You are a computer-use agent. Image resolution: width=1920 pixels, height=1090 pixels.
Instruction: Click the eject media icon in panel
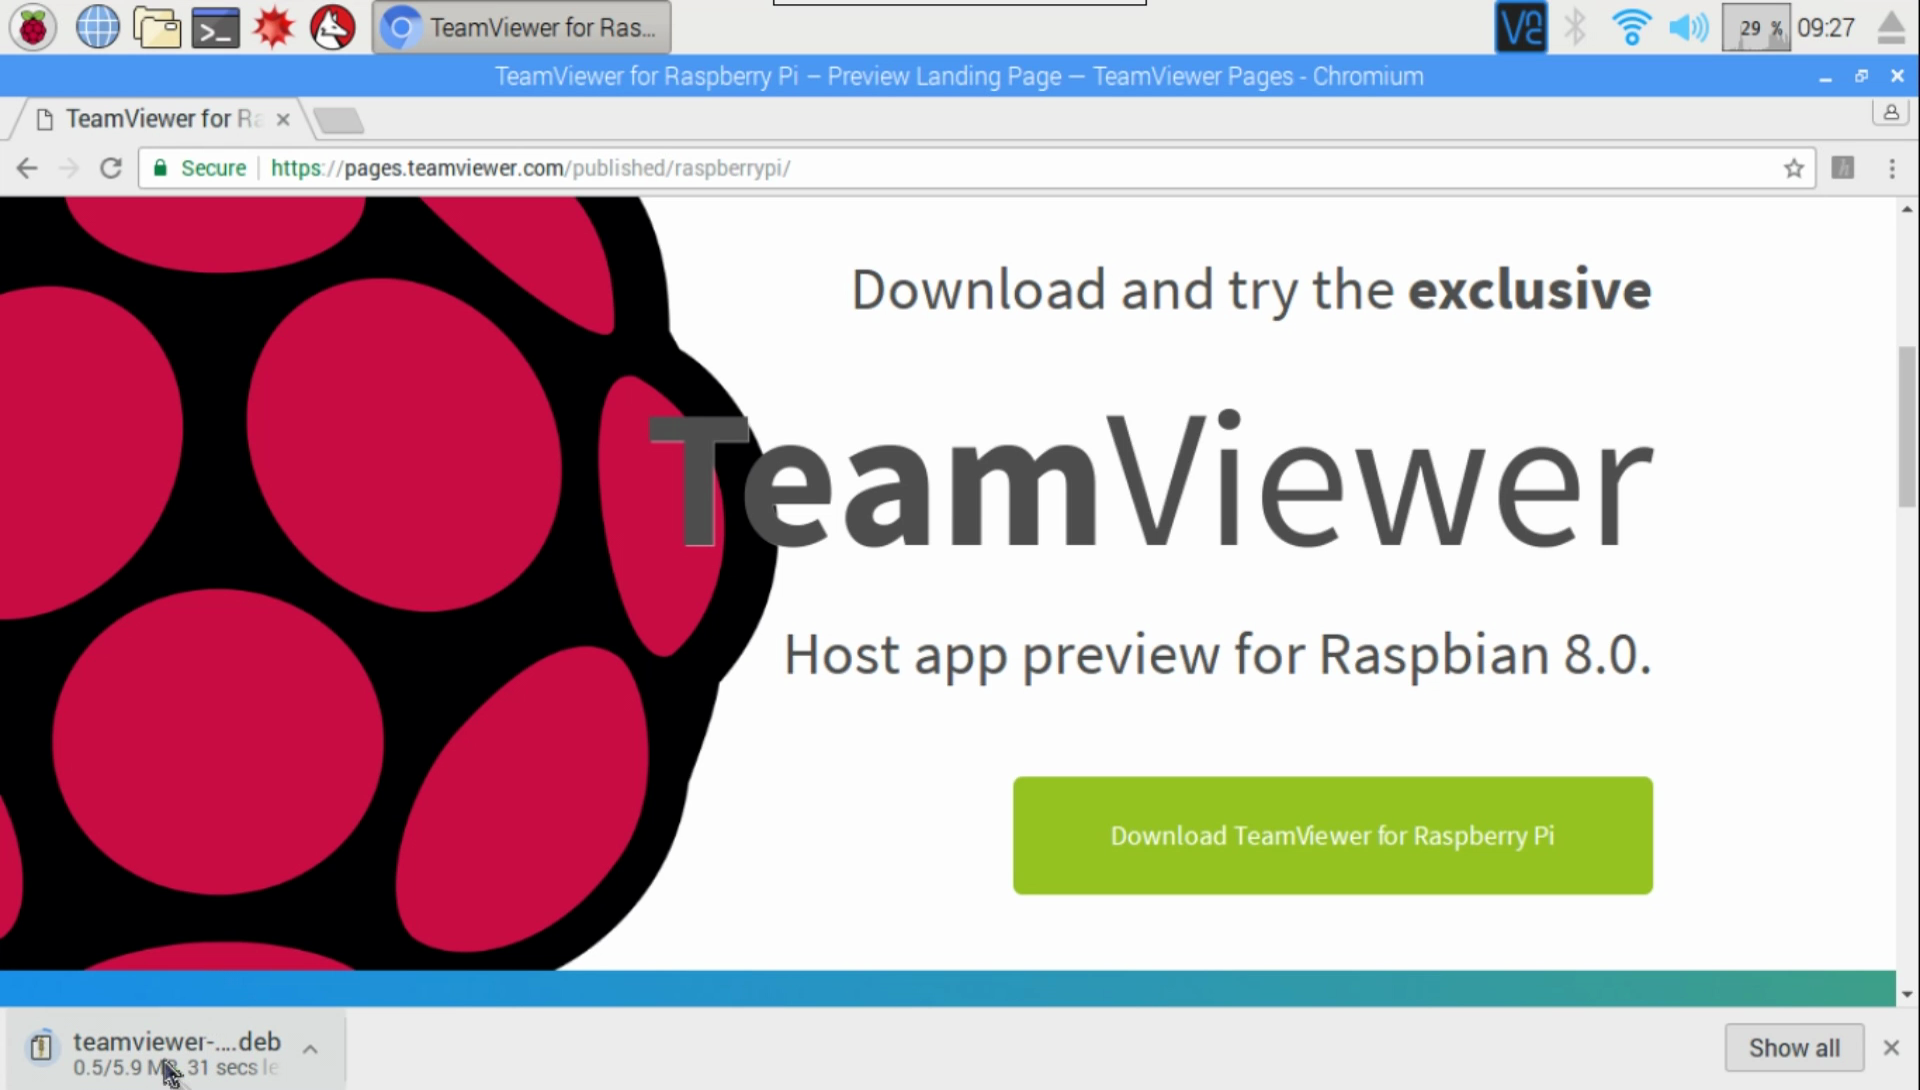tap(1891, 27)
